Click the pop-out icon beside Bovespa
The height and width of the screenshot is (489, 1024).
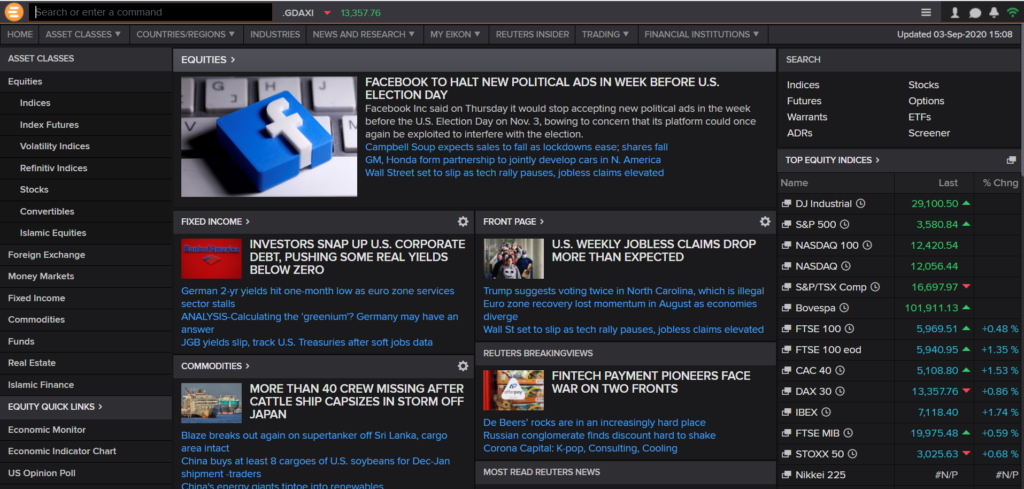pyautogui.click(x=786, y=308)
